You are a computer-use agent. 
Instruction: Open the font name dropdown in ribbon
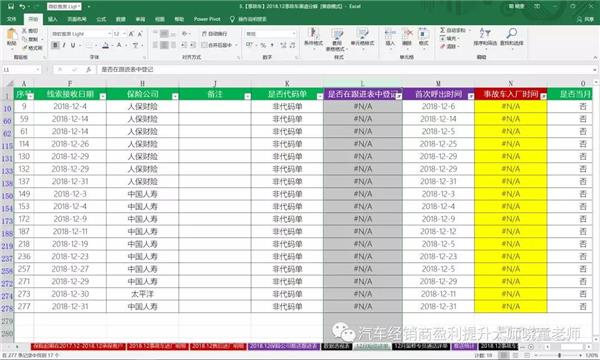click(x=109, y=34)
